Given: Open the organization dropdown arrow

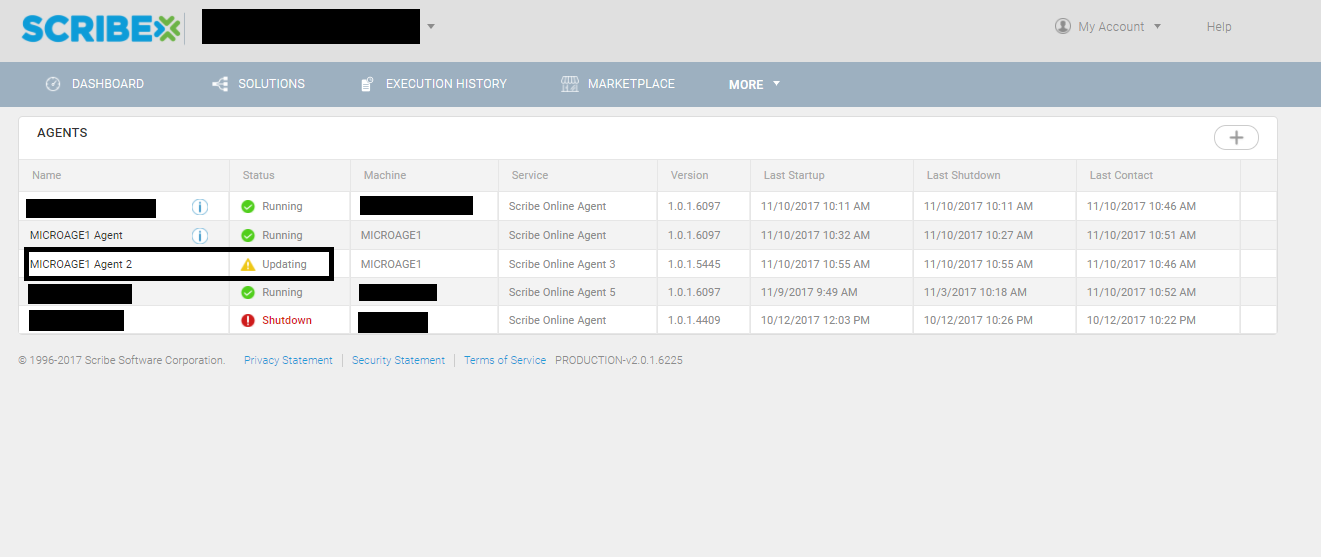Looking at the screenshot, I should tap(431, 27).
